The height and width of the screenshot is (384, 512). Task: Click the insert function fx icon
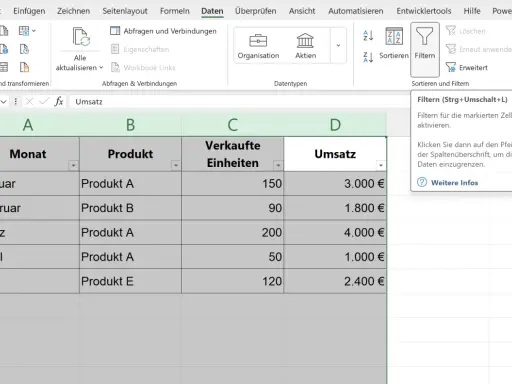[x=59, y=101]
